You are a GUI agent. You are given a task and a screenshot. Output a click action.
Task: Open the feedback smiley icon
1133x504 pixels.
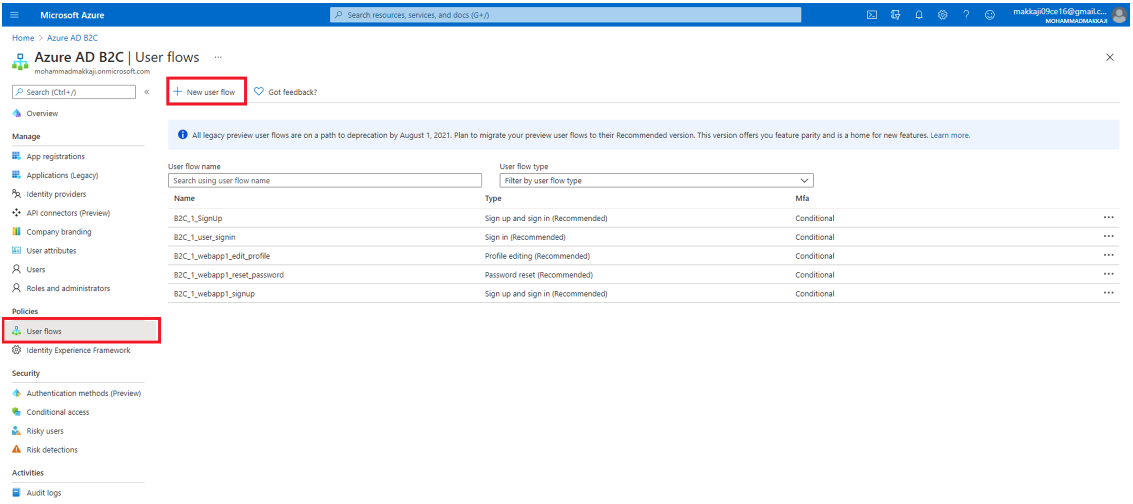[989, 14]
